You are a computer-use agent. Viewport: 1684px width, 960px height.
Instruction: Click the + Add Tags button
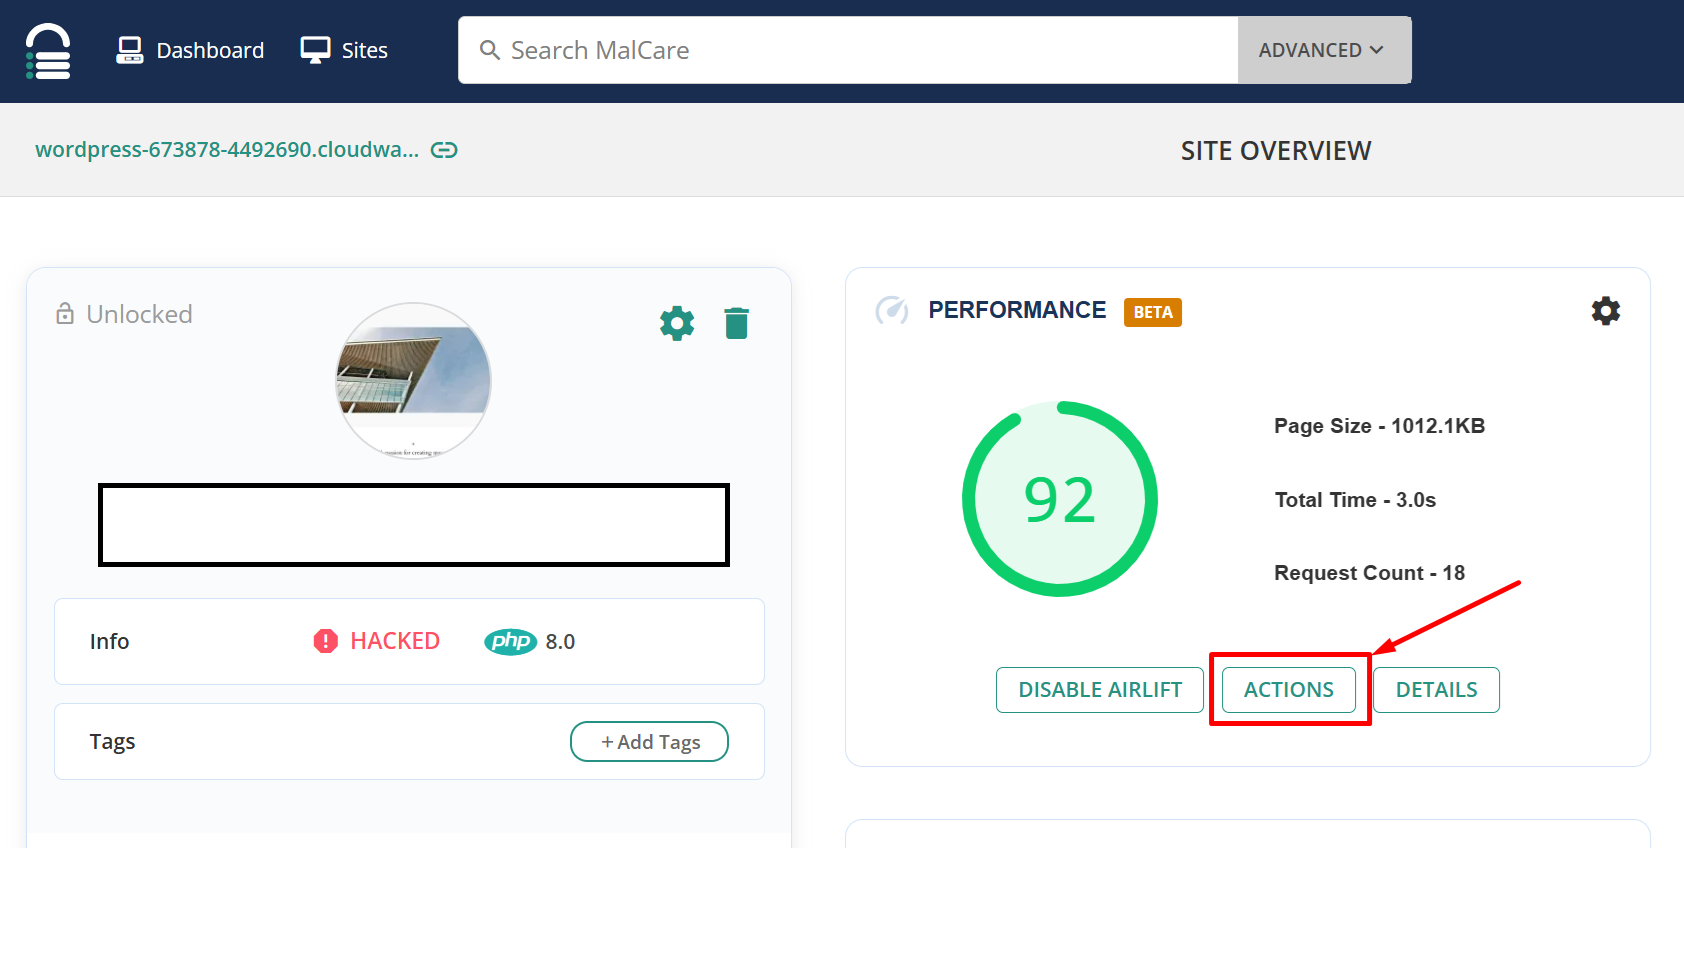(x=649, y=742)
